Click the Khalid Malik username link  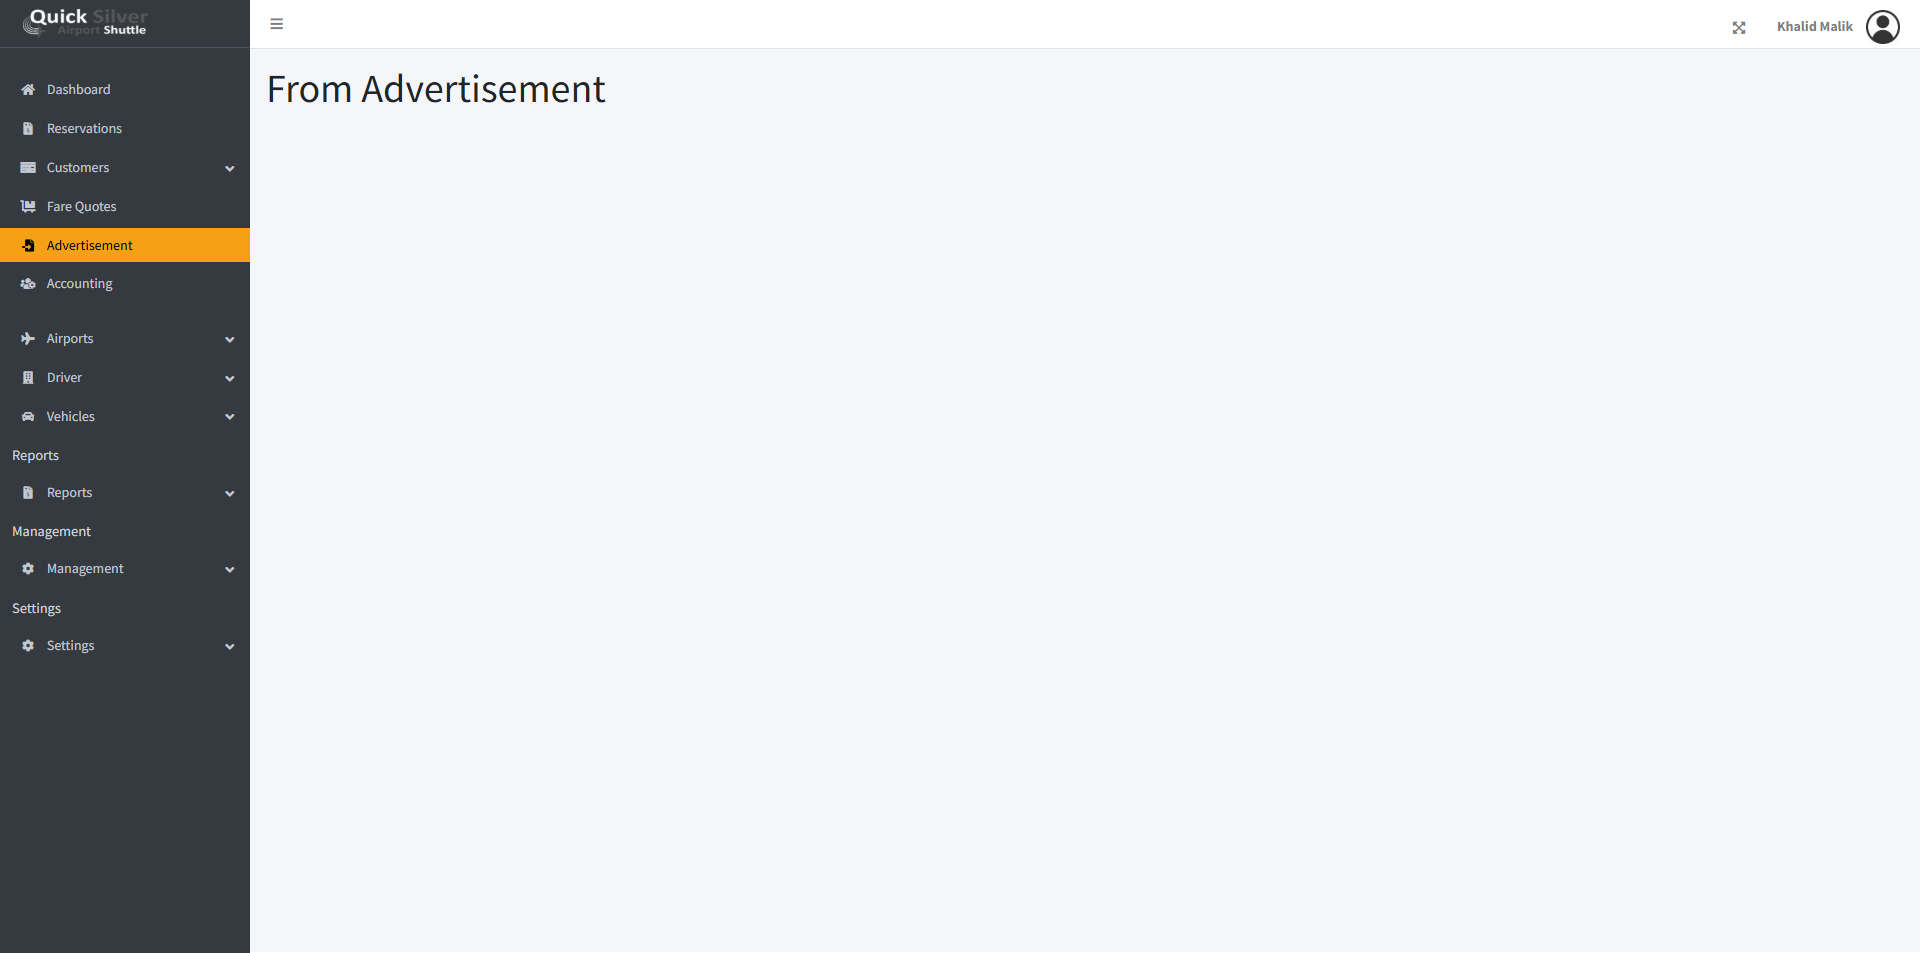(x=1814, y=27)
